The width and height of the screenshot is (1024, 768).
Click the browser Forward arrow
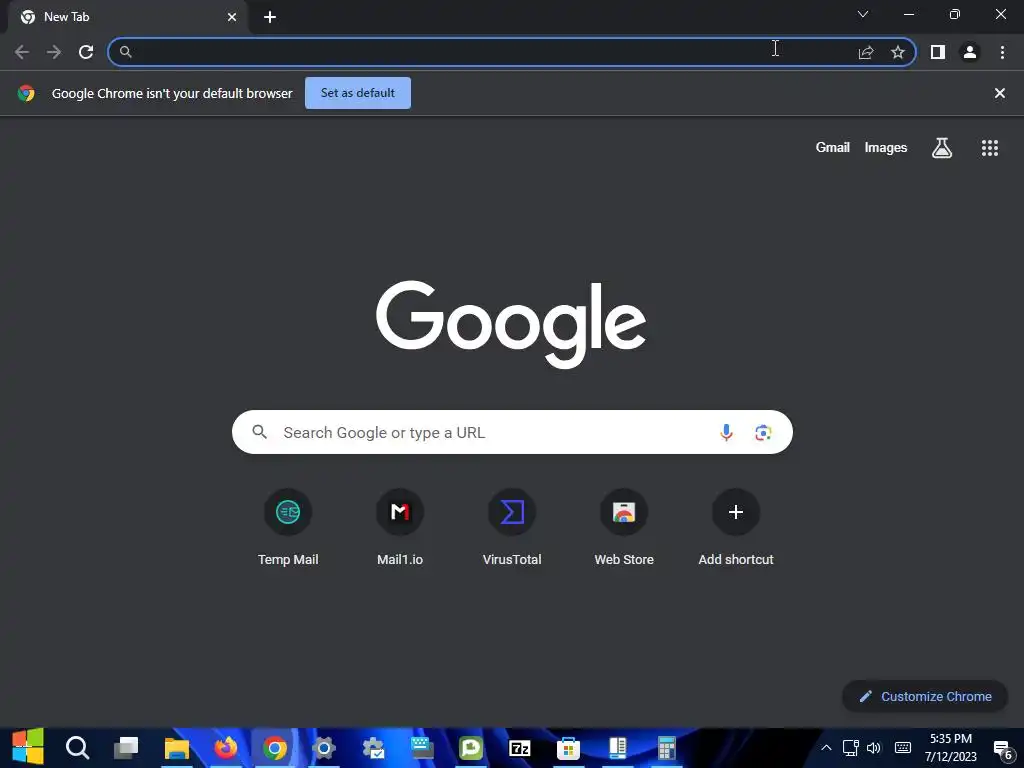click(x=54, y=52)
